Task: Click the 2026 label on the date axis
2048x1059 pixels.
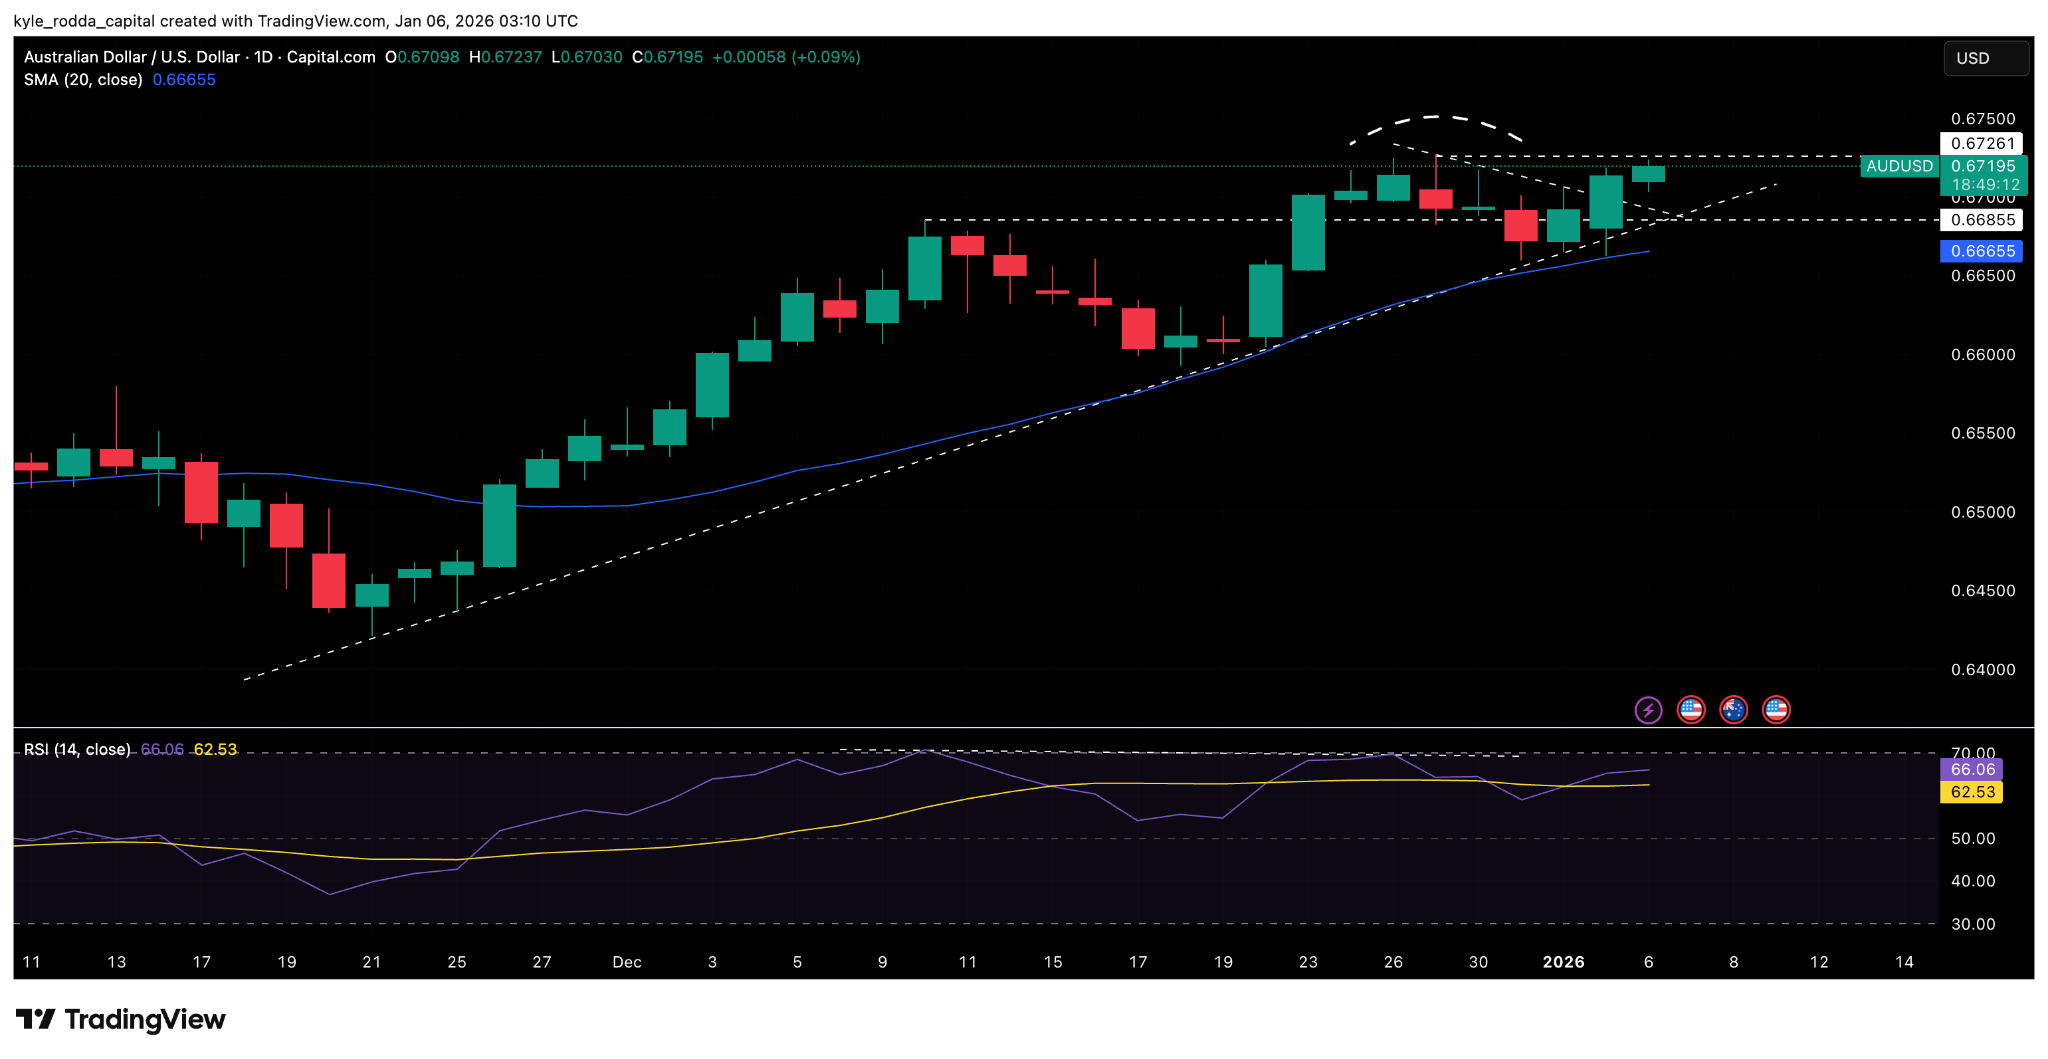Action: (x=1563, y=962)
